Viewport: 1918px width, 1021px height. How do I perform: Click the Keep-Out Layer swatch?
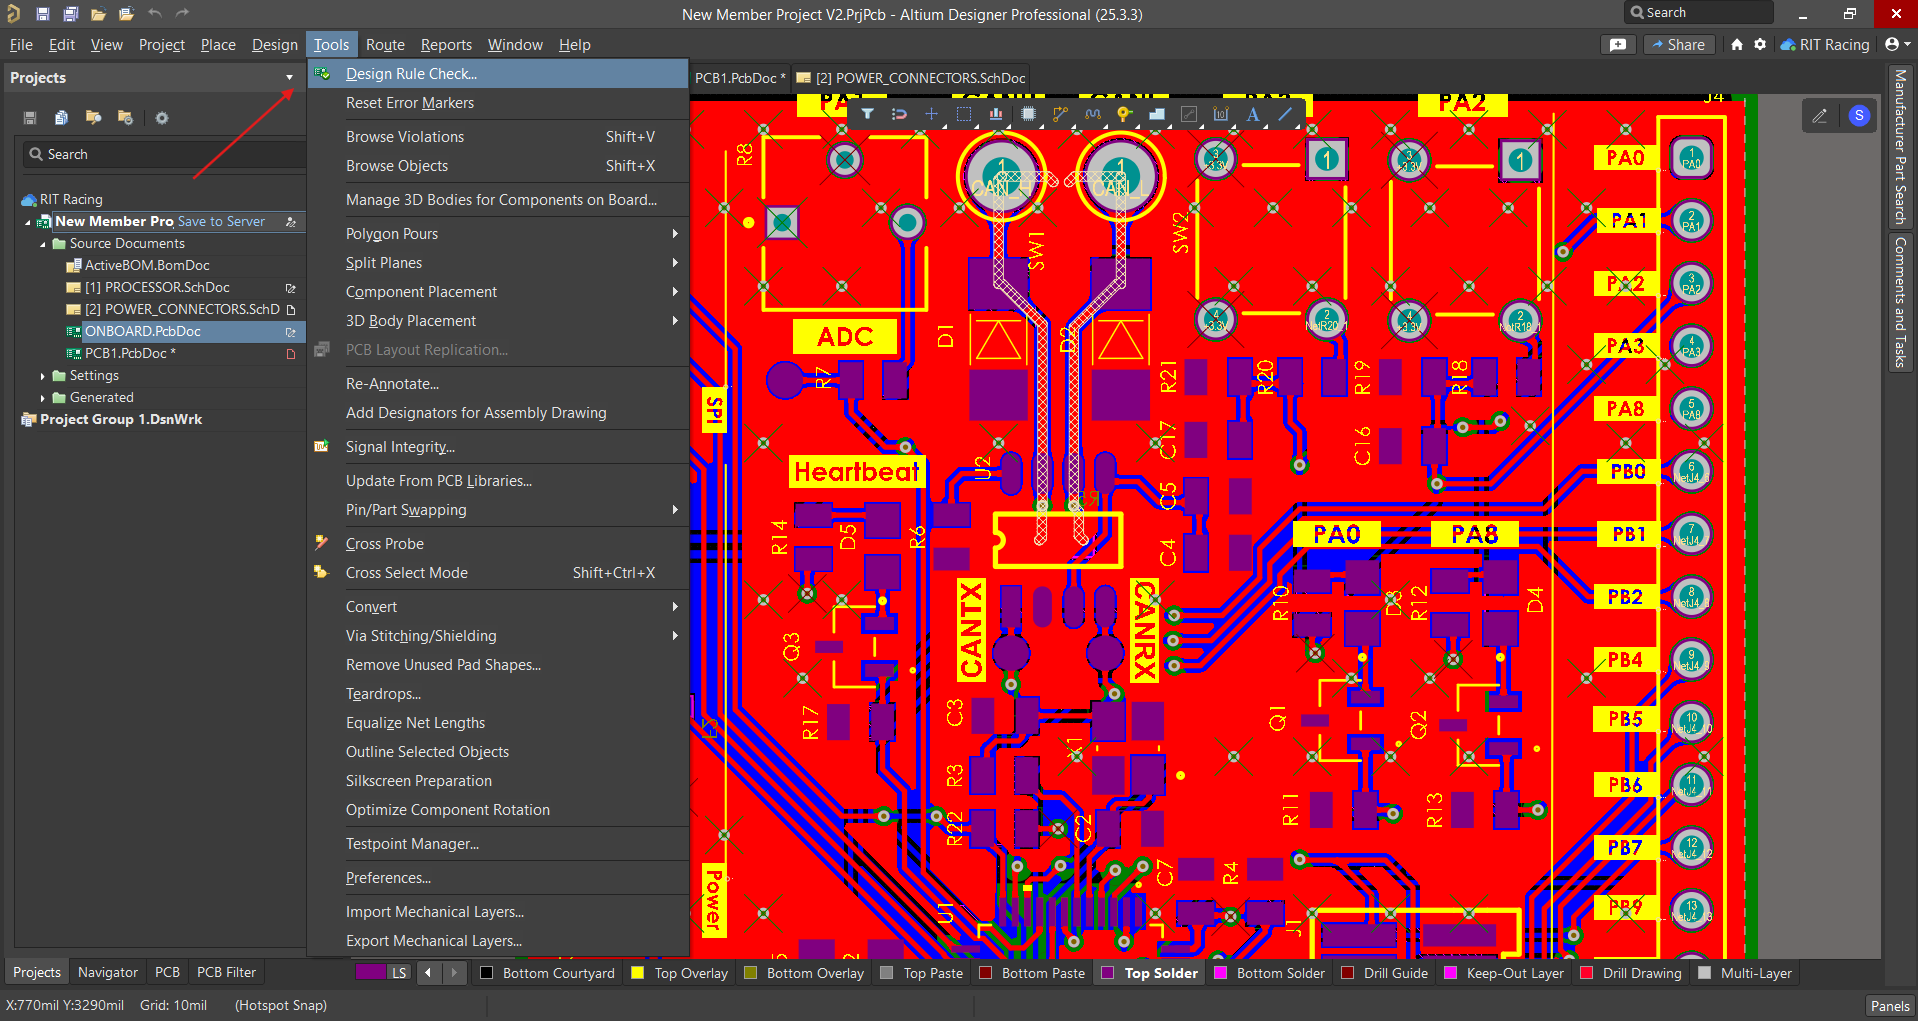coord(1451,973)
